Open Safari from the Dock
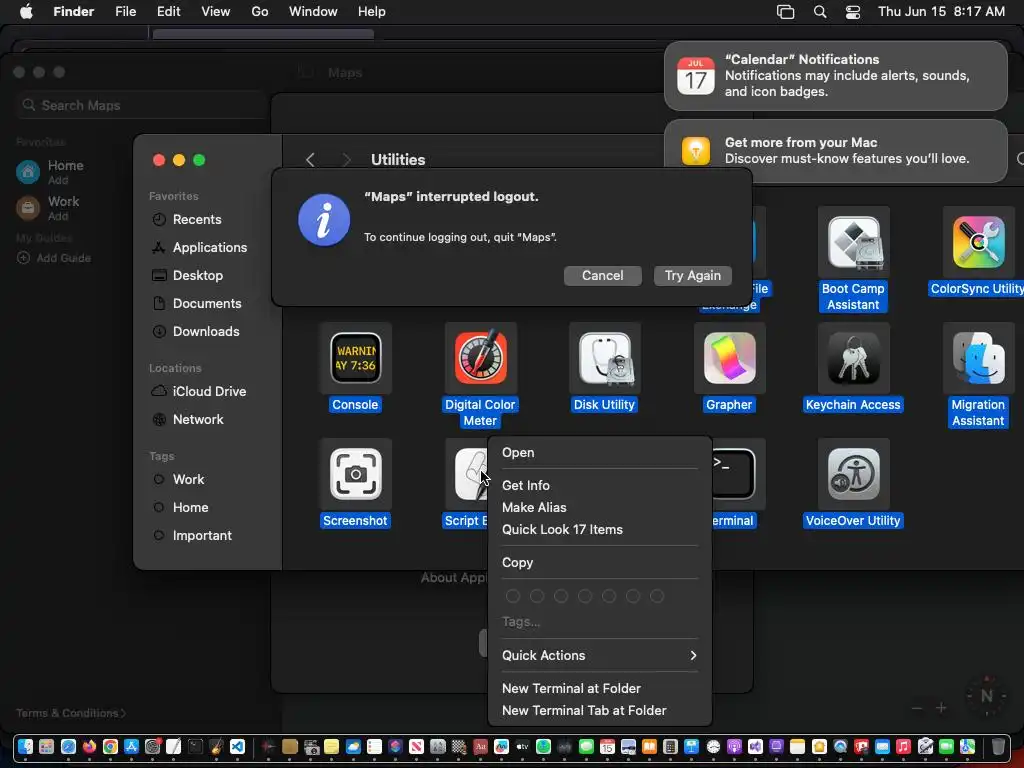 pos(68,746)
